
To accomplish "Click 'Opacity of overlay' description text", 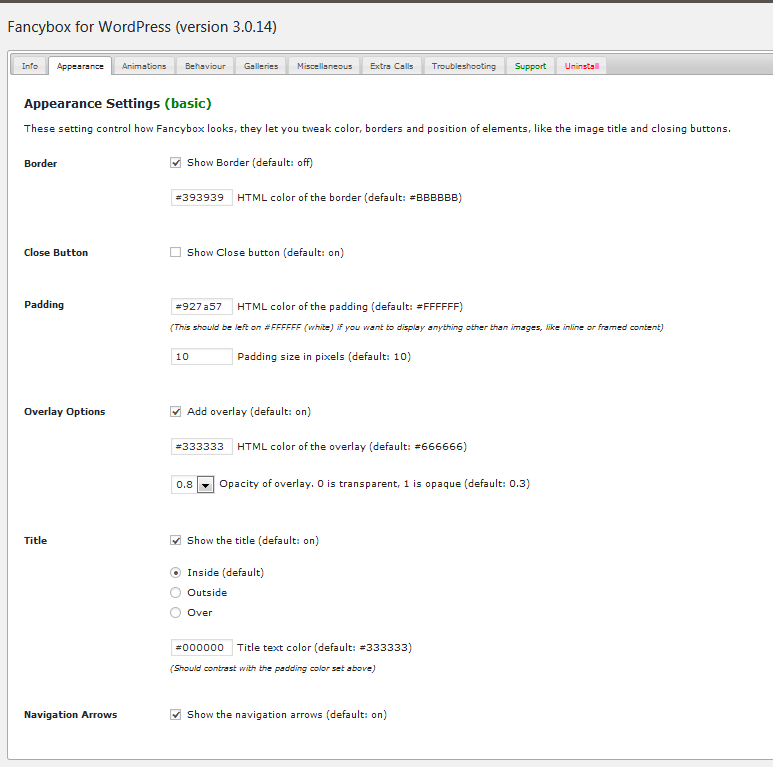I will [x=375, y=484].
